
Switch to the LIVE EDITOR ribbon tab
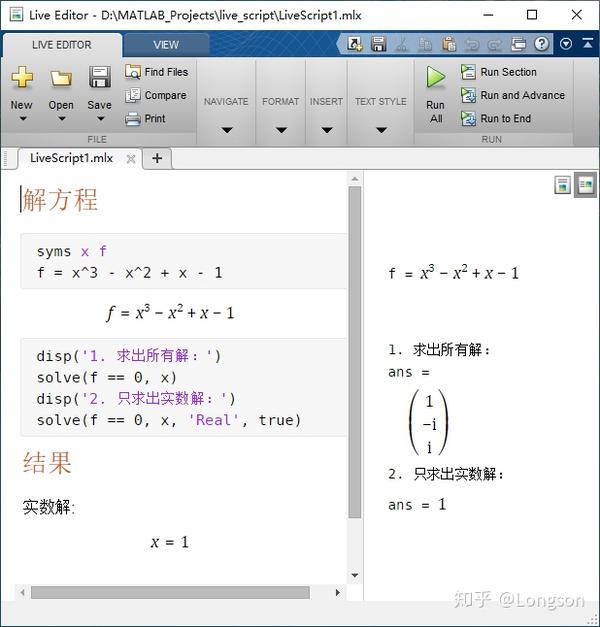pyautogui.click(x=62, y=45)
